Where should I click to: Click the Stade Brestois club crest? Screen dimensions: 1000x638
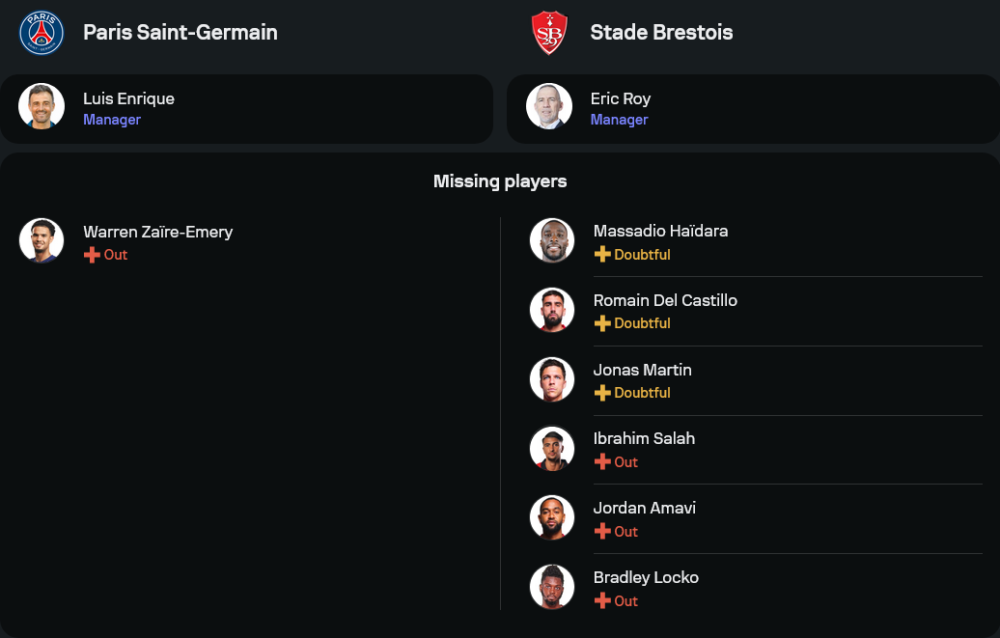click(549, 32)
